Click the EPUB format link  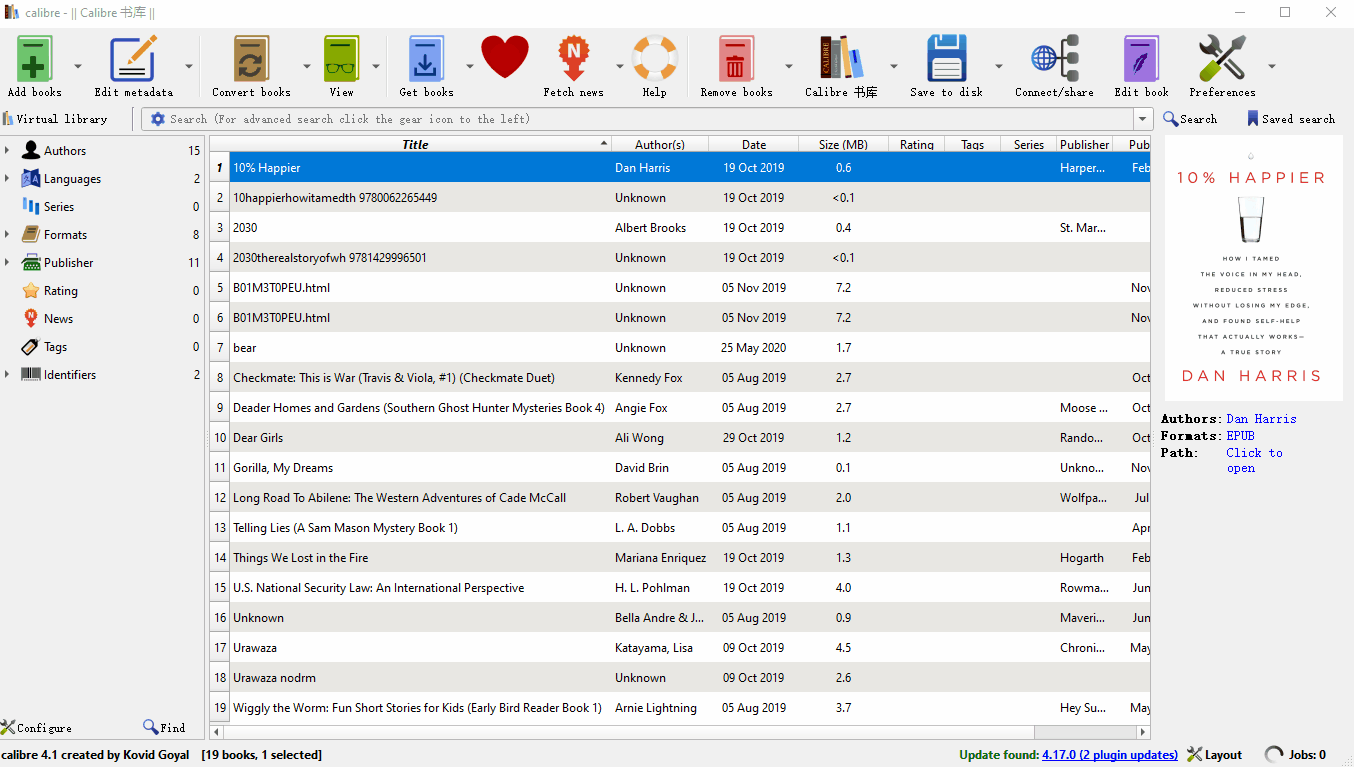1240,436
